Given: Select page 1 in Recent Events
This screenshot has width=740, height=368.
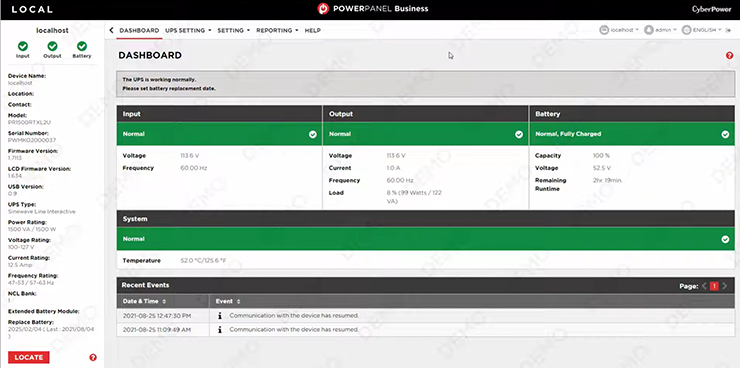Looking at the screenshot, I should coord(714,286).
